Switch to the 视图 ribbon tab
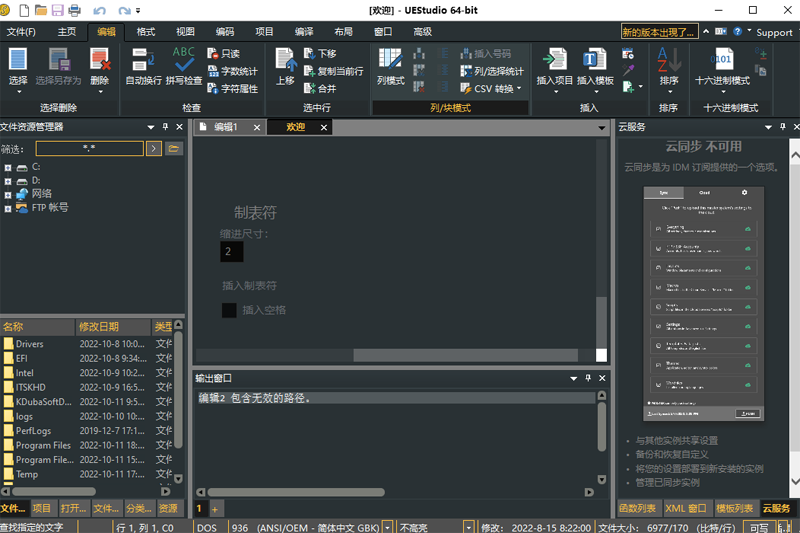 [x=185, y=32]
